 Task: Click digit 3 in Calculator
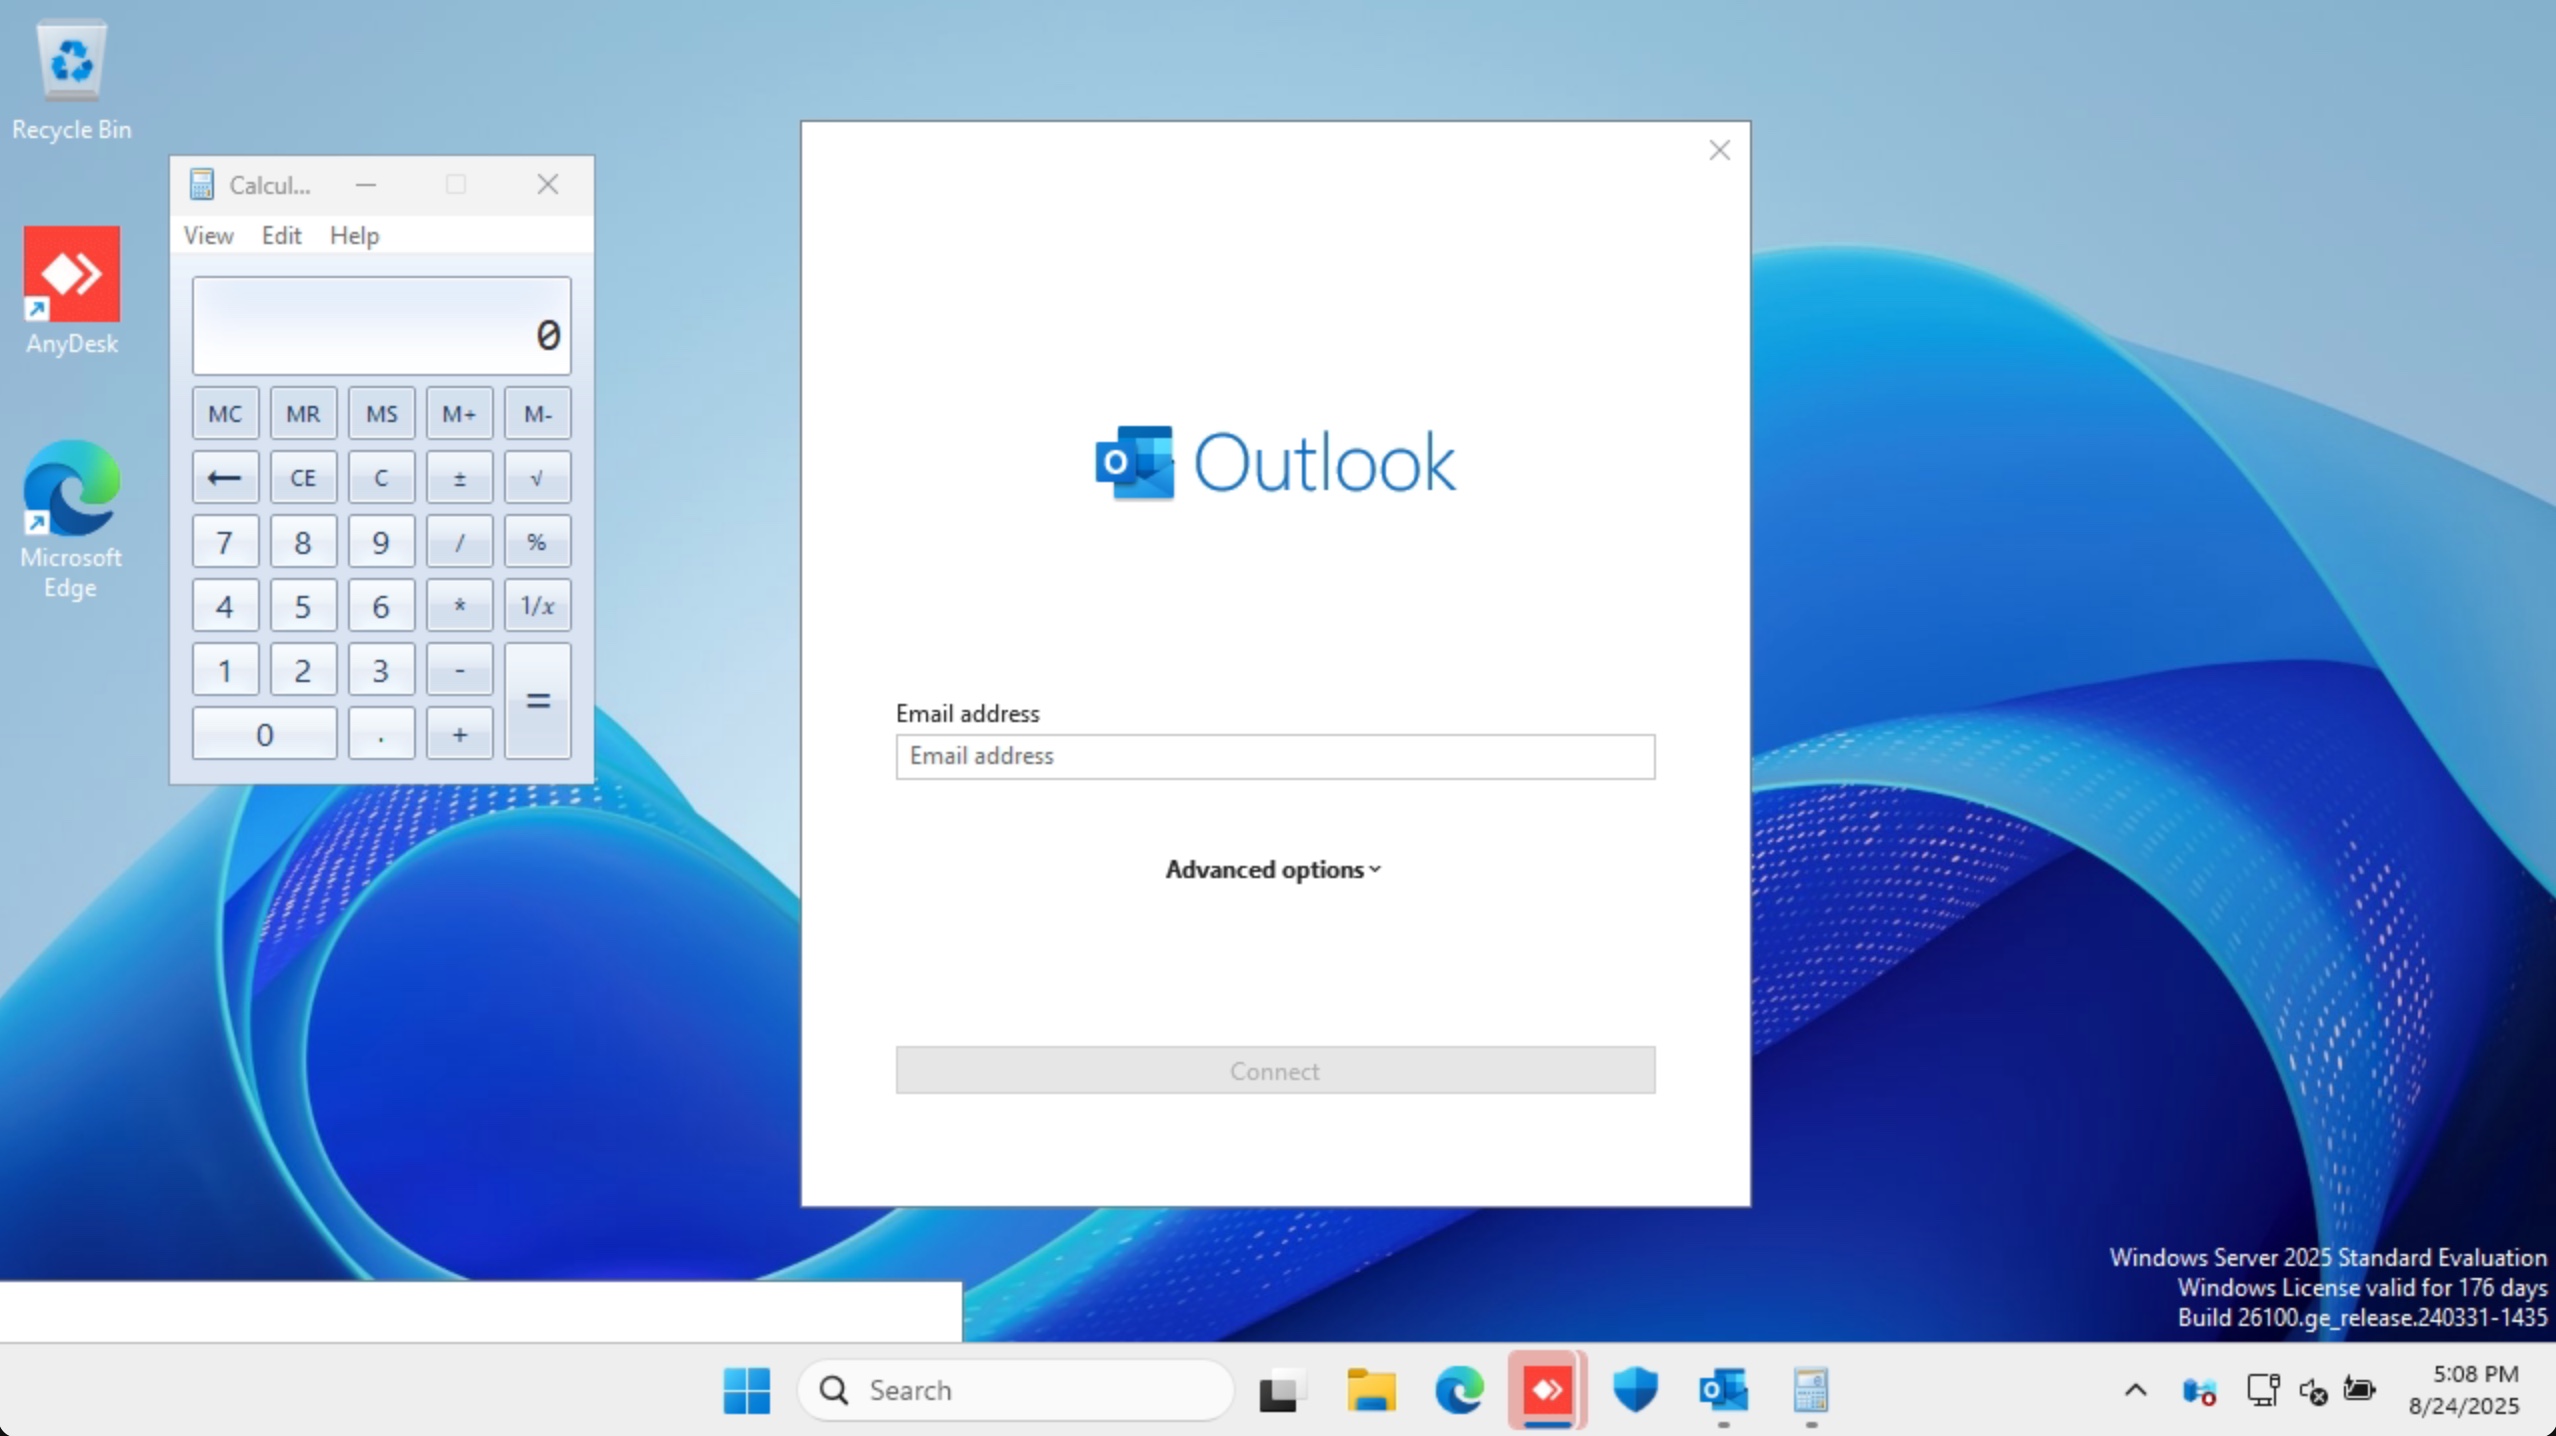pos(381,669)
